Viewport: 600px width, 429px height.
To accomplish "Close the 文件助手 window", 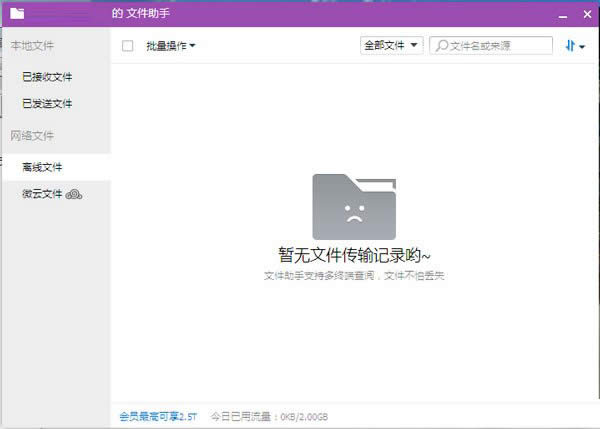I will [587, 14].
